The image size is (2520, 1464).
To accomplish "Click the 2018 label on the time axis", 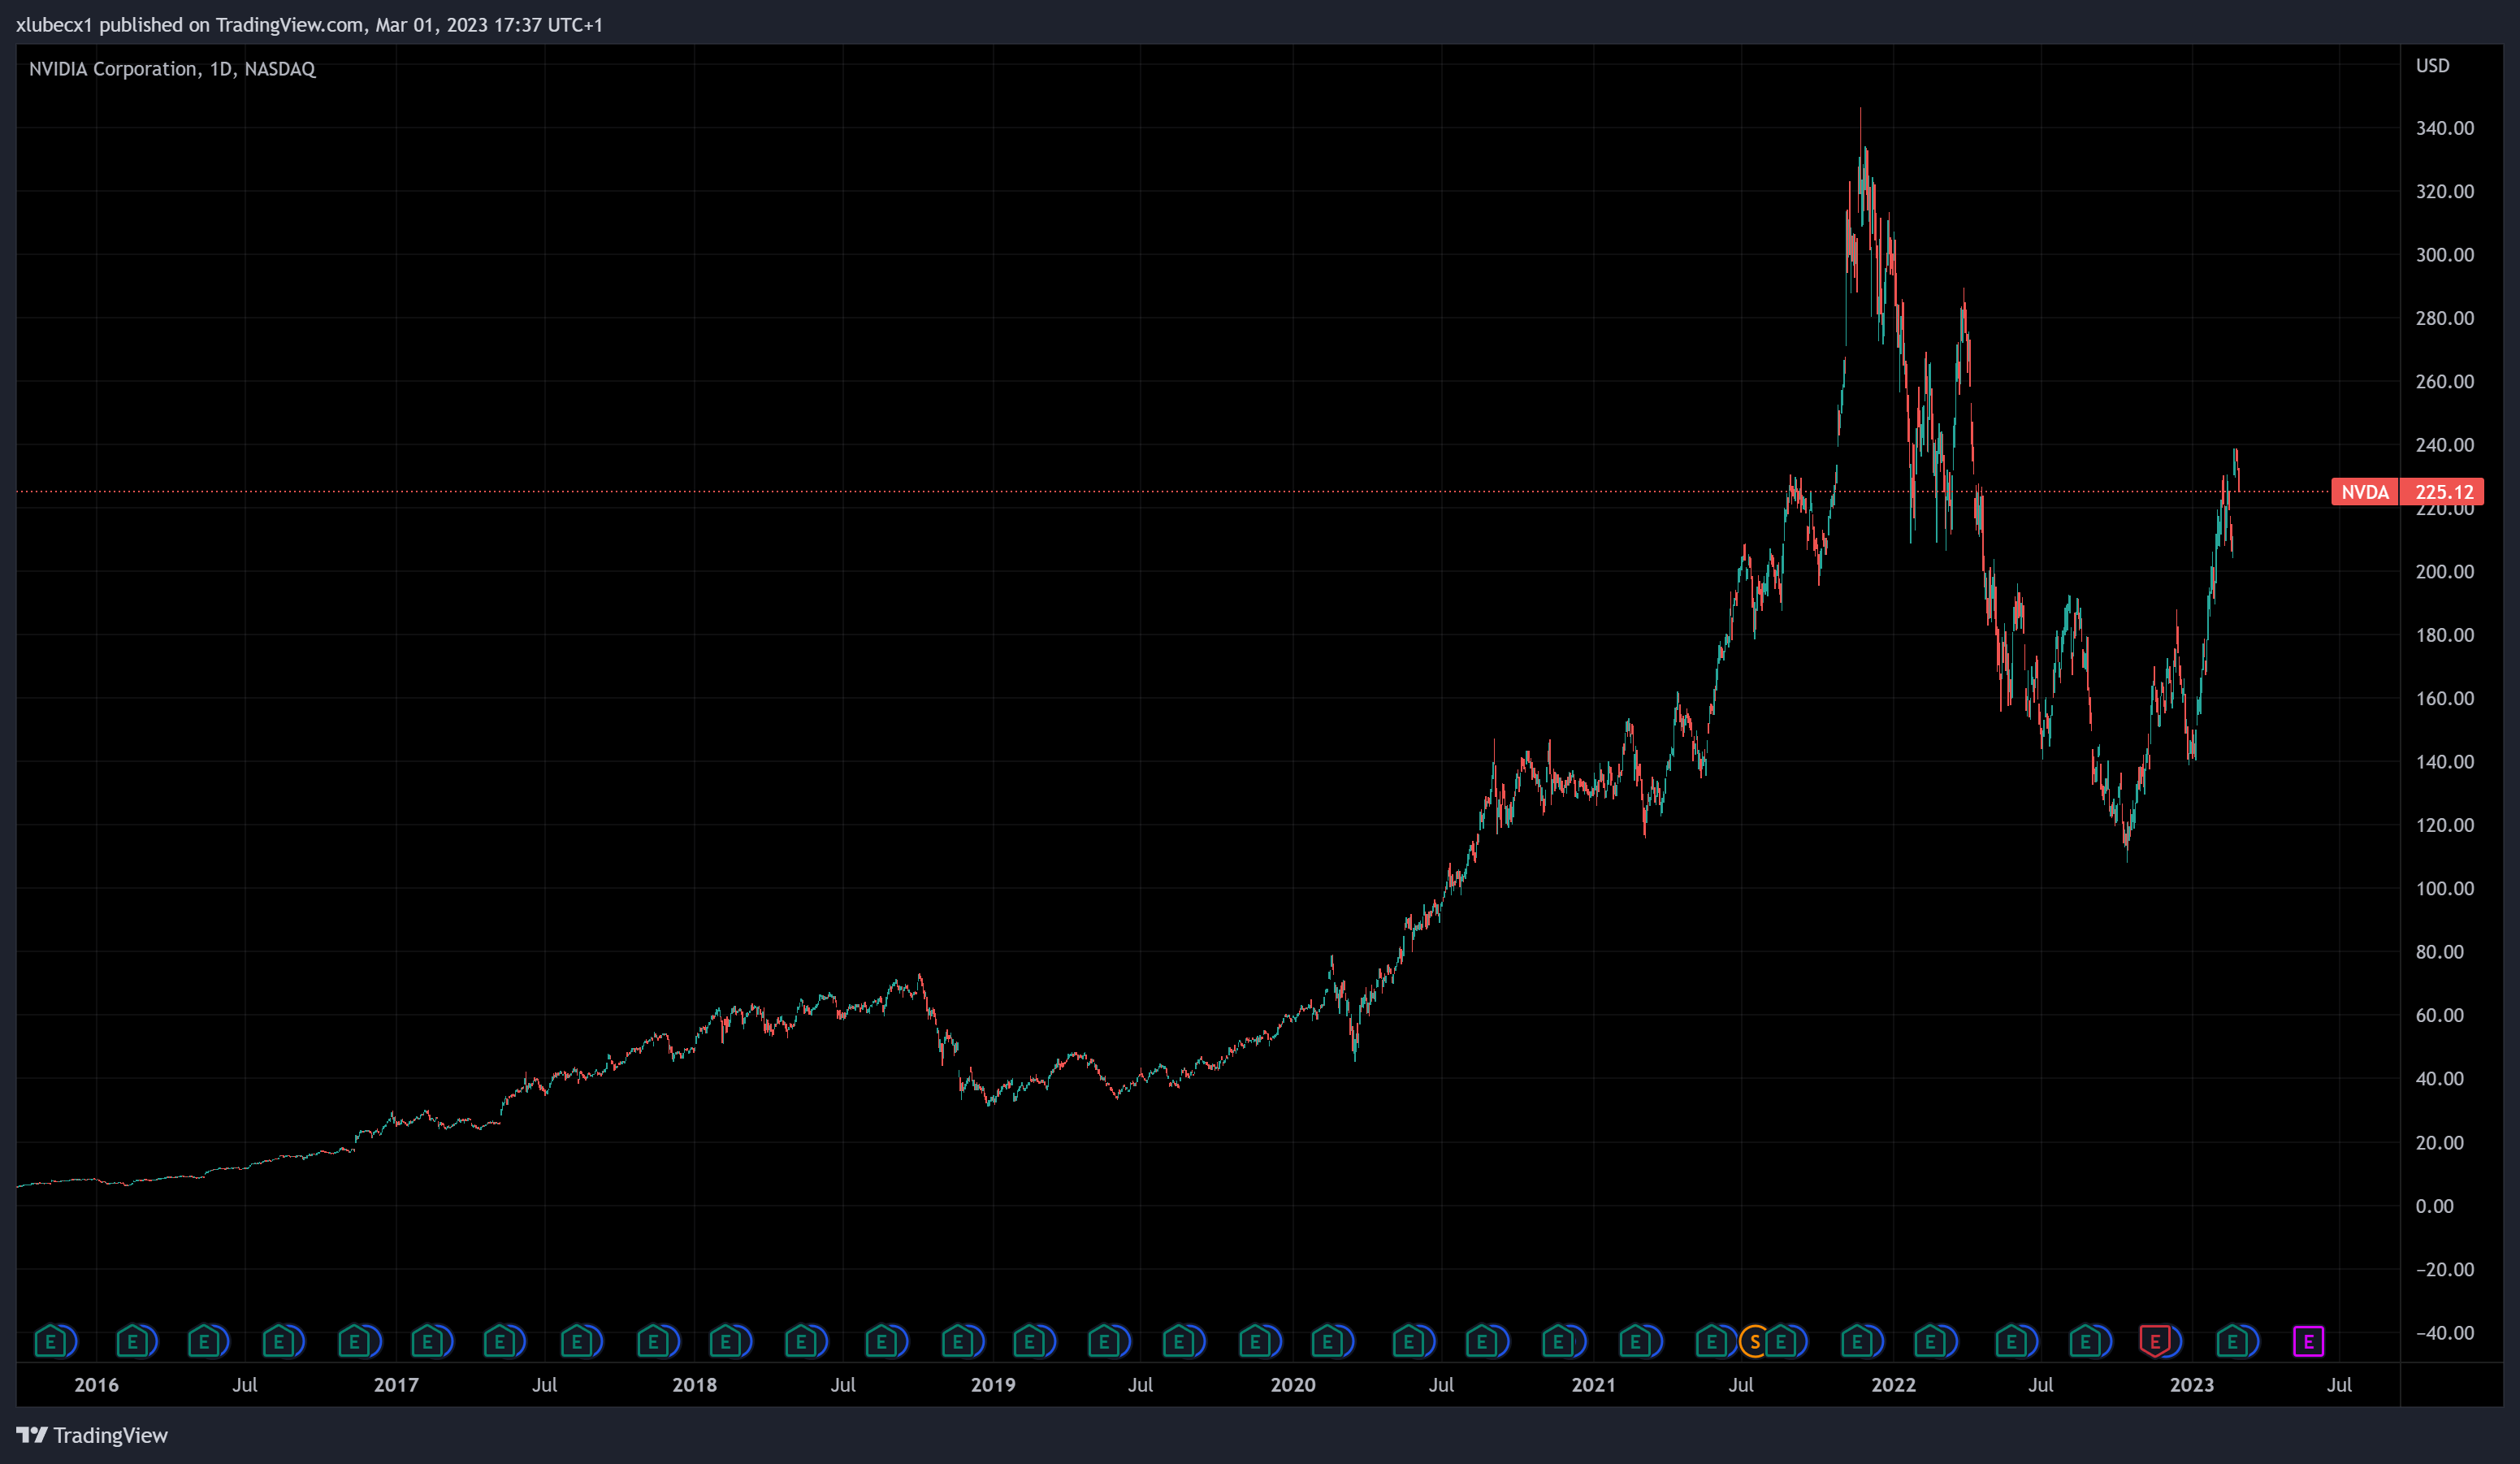I will tap(694, 1385).
